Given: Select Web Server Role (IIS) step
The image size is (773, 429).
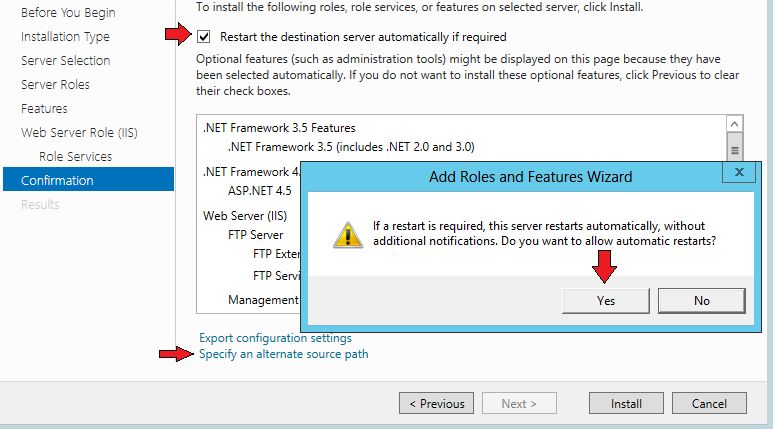Looking at the screenshot, I should tap(79, 133).
